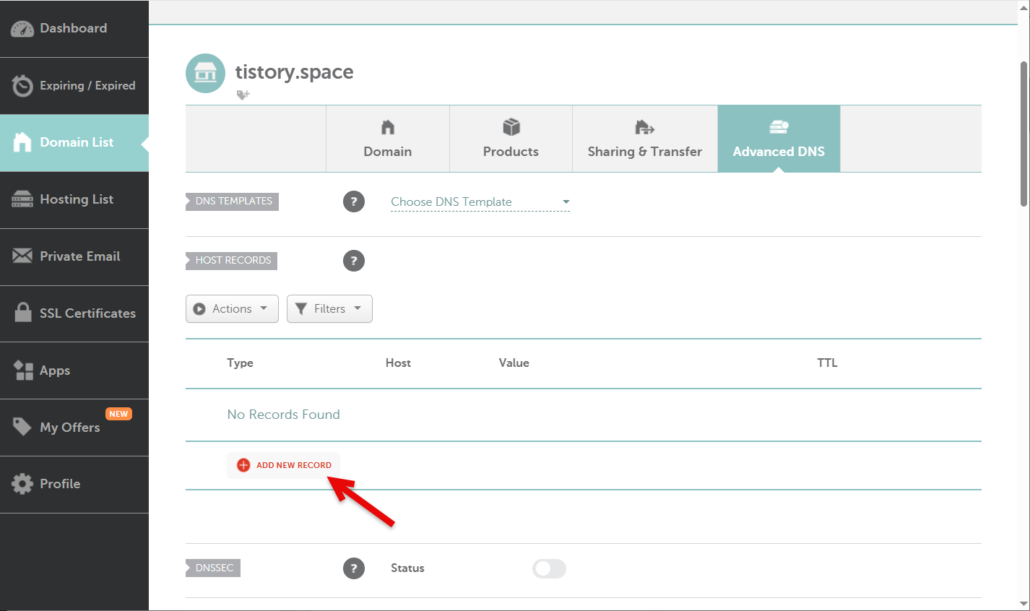Click the DNSSEC section label
The height and width of the screenshot is (611, 1030).
pos(213,568)
